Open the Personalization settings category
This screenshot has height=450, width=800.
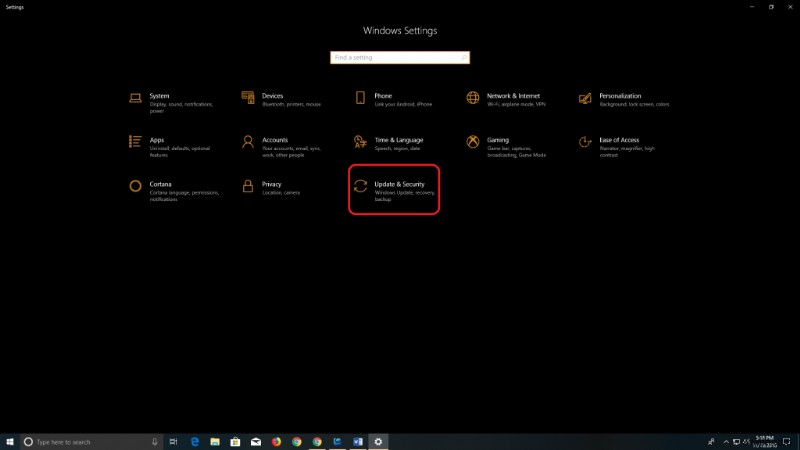(x=623, y=99)
